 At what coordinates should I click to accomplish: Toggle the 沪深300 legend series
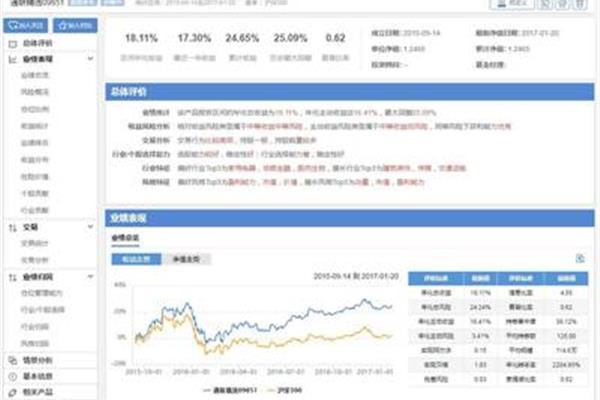[284, 390]
